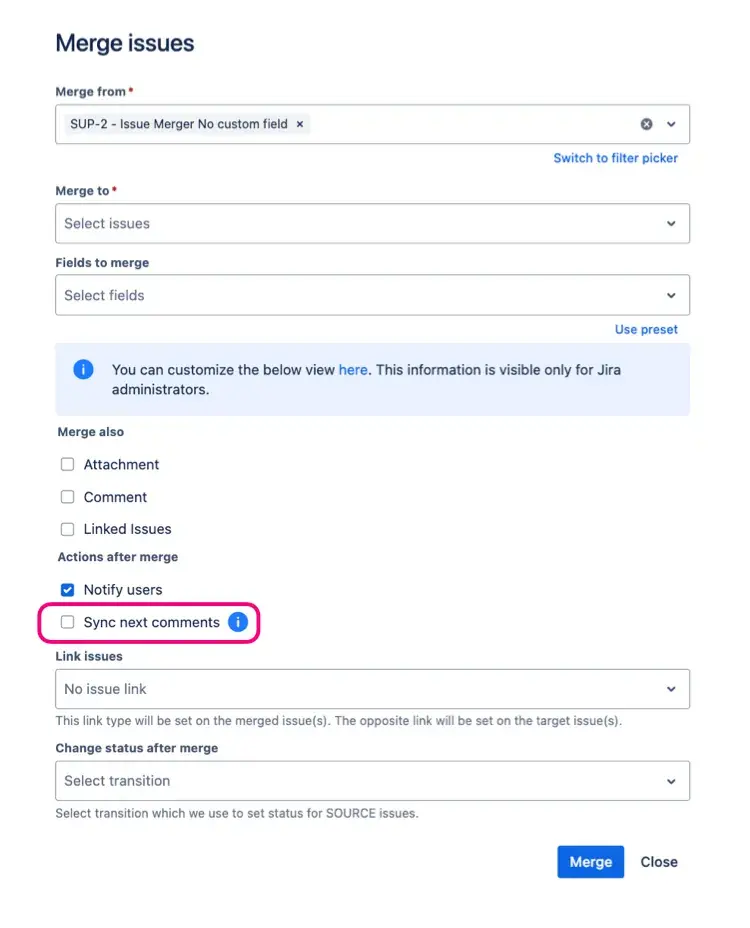Follow the "here" customization link
The image size is (750, 928).
pyautogui.click(x=353, y=370)
